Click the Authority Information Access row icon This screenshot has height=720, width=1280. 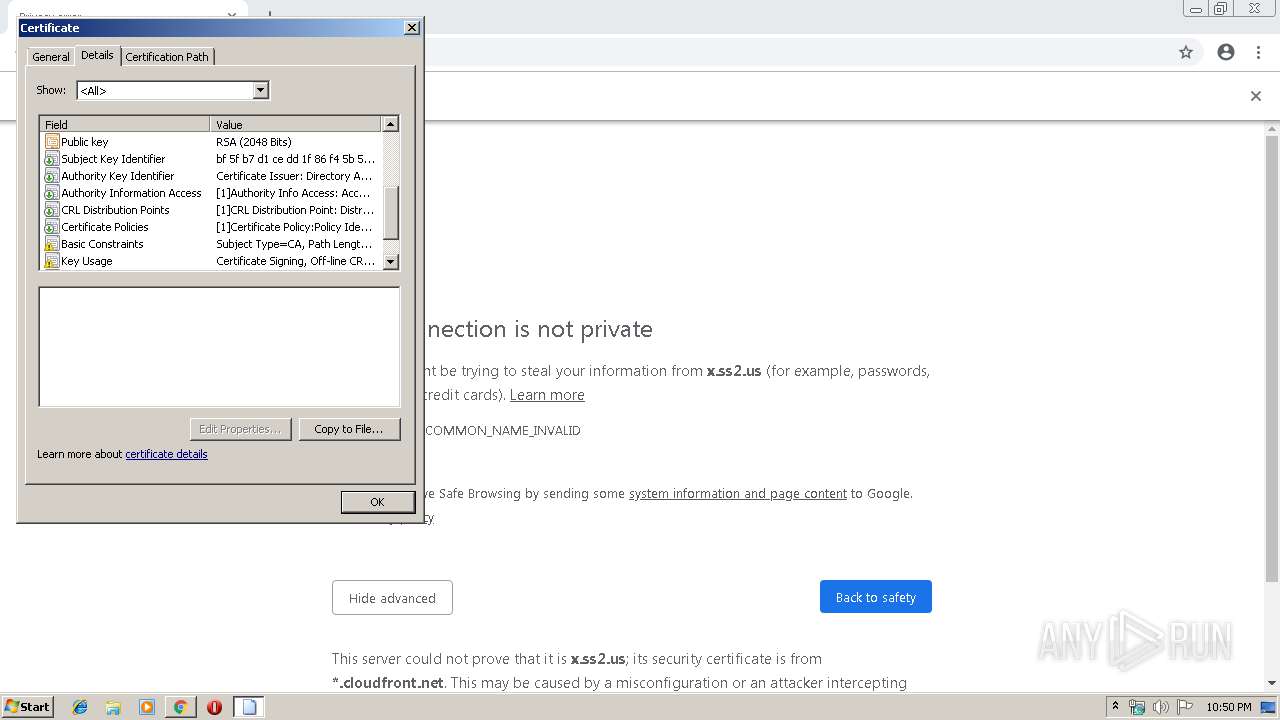click(52, 193)
